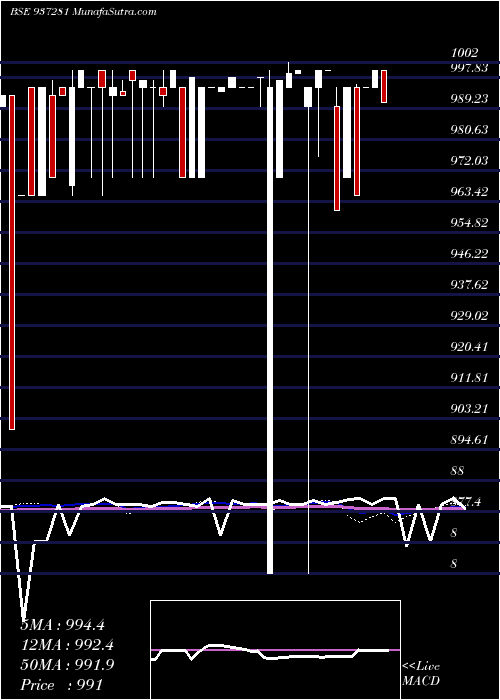Click the 963.42 price axis label

coord(470,192)
